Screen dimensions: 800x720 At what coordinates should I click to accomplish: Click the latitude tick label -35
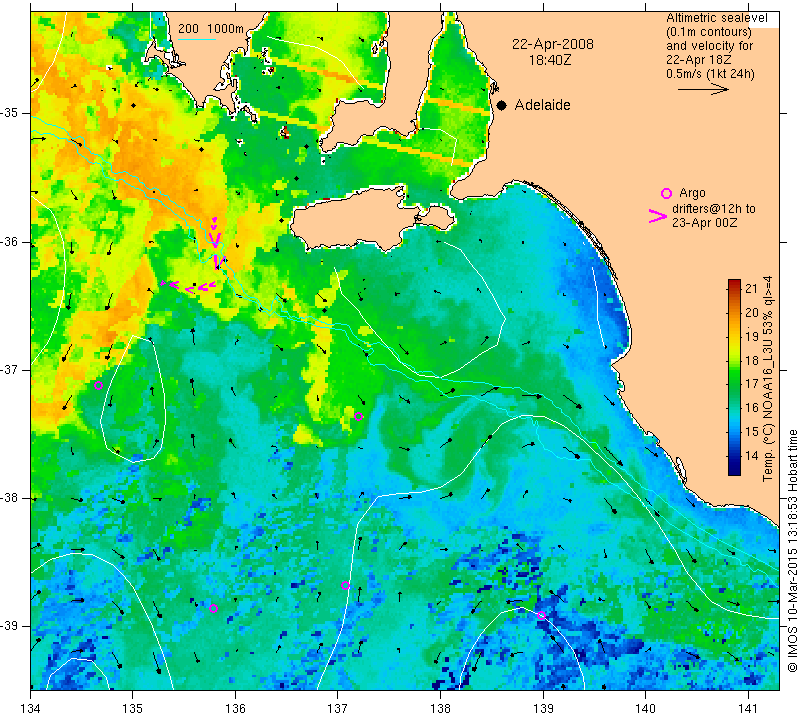tap(9, 113)
